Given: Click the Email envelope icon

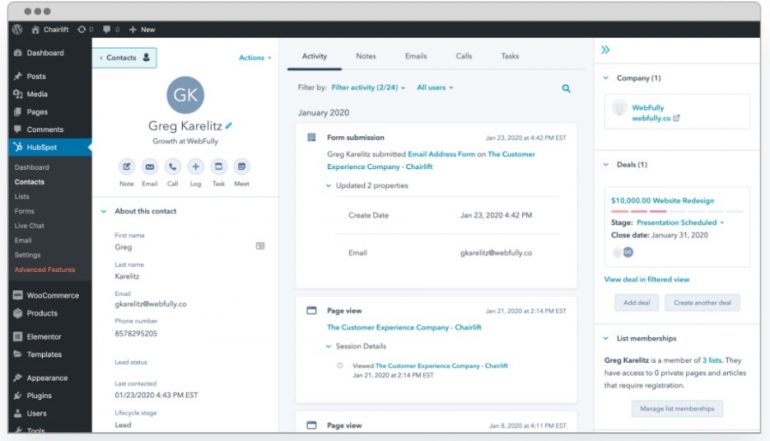Looking at the screenshot, I should pyautogui.click(x=149, y=166).
